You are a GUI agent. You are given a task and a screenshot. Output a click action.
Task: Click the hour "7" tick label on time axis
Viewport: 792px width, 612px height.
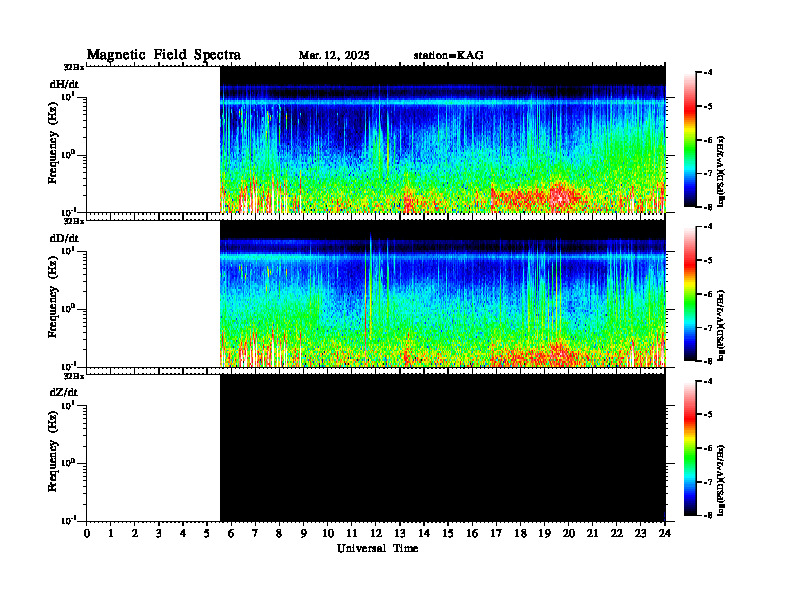(x=256, y=534)
